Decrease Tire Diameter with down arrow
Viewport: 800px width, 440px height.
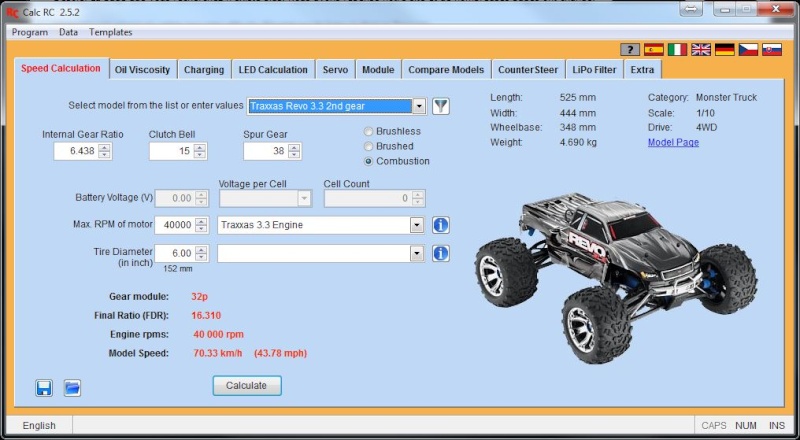[x=202, y=257]
